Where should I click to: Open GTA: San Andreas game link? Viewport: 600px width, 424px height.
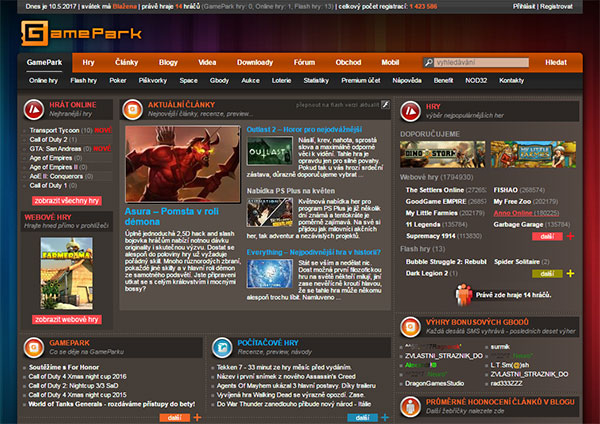[x=55, y=149]
